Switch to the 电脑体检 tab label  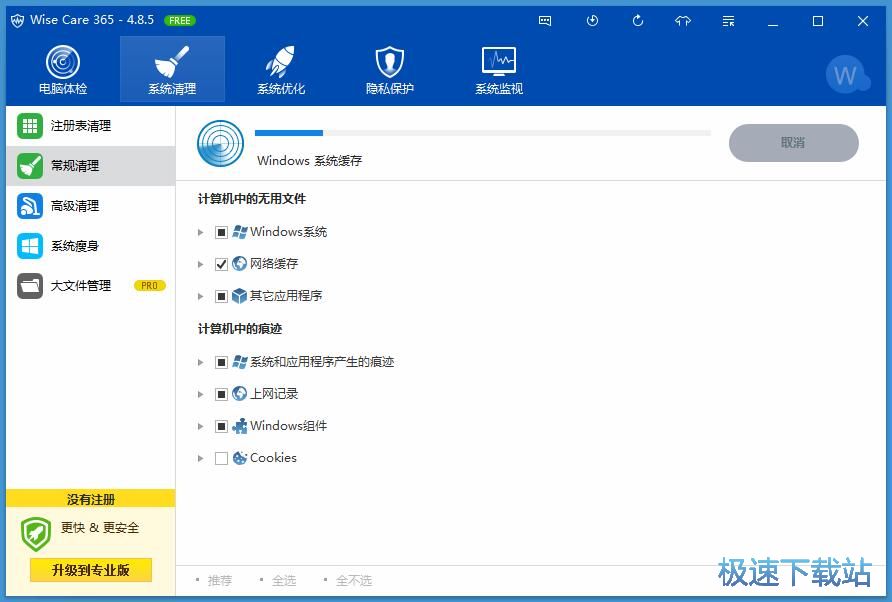point(63,89)
